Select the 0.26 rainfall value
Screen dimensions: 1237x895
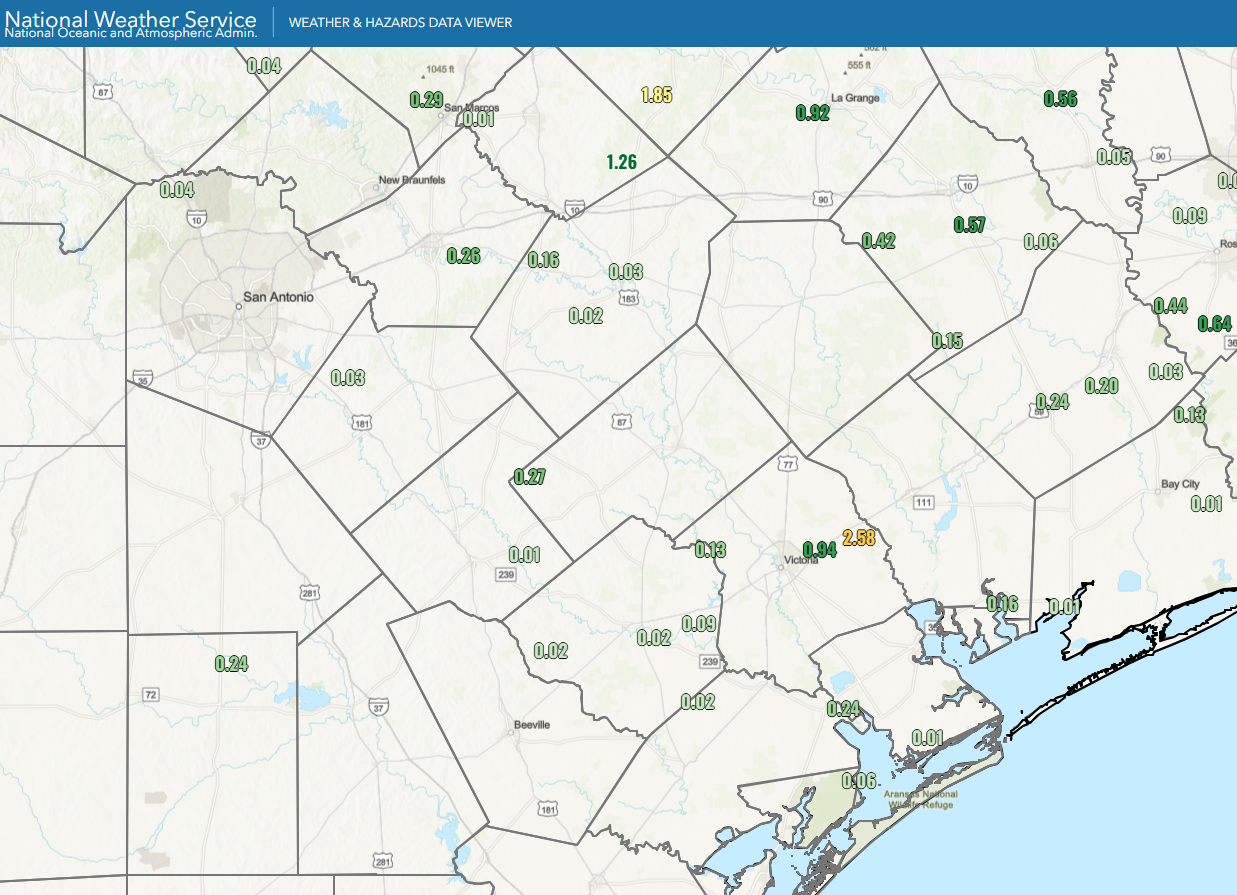coord(463,255)
